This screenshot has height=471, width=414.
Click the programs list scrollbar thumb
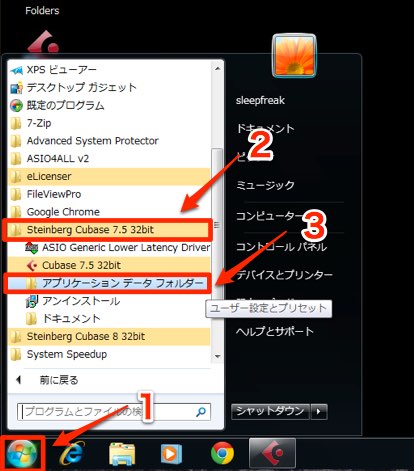point(217,224)
